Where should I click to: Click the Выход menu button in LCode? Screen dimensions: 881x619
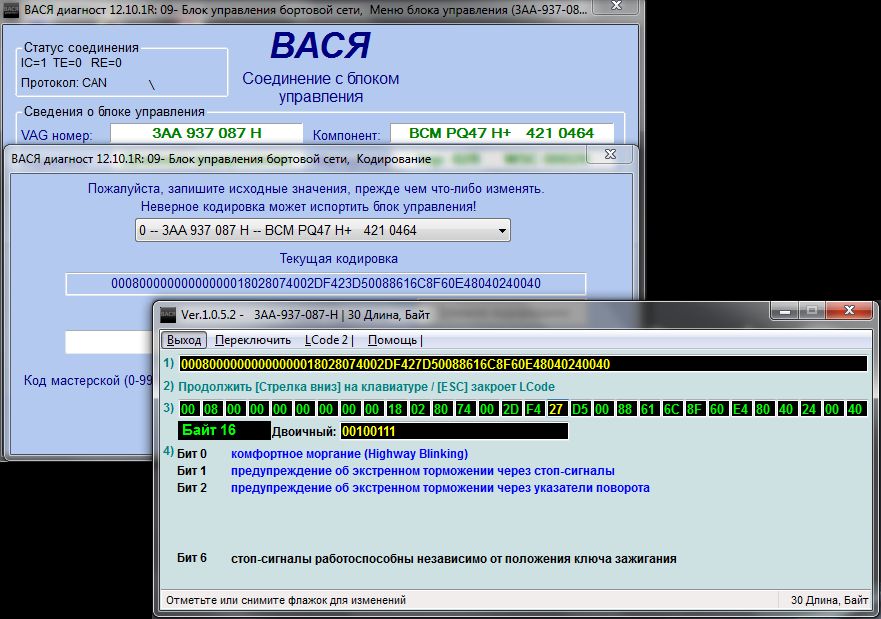coord(184,340)
